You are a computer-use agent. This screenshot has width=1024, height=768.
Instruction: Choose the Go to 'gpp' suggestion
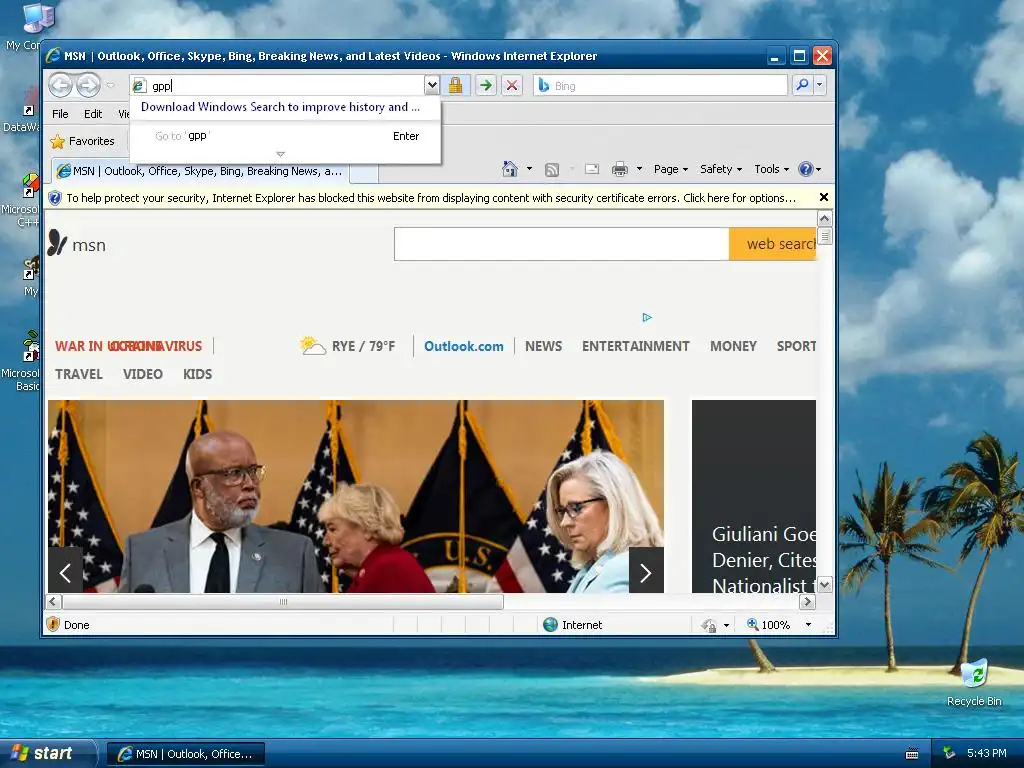point(285,136)
